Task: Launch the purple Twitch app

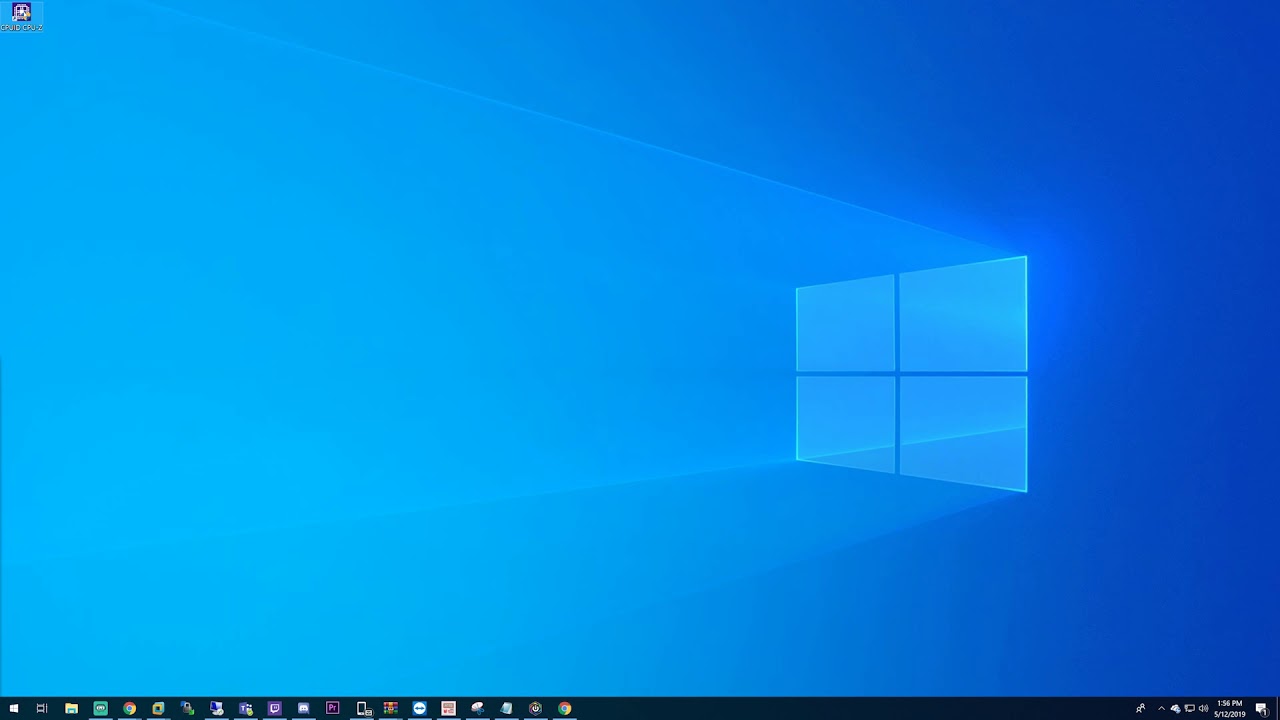Action: click(x=274, y=708)
